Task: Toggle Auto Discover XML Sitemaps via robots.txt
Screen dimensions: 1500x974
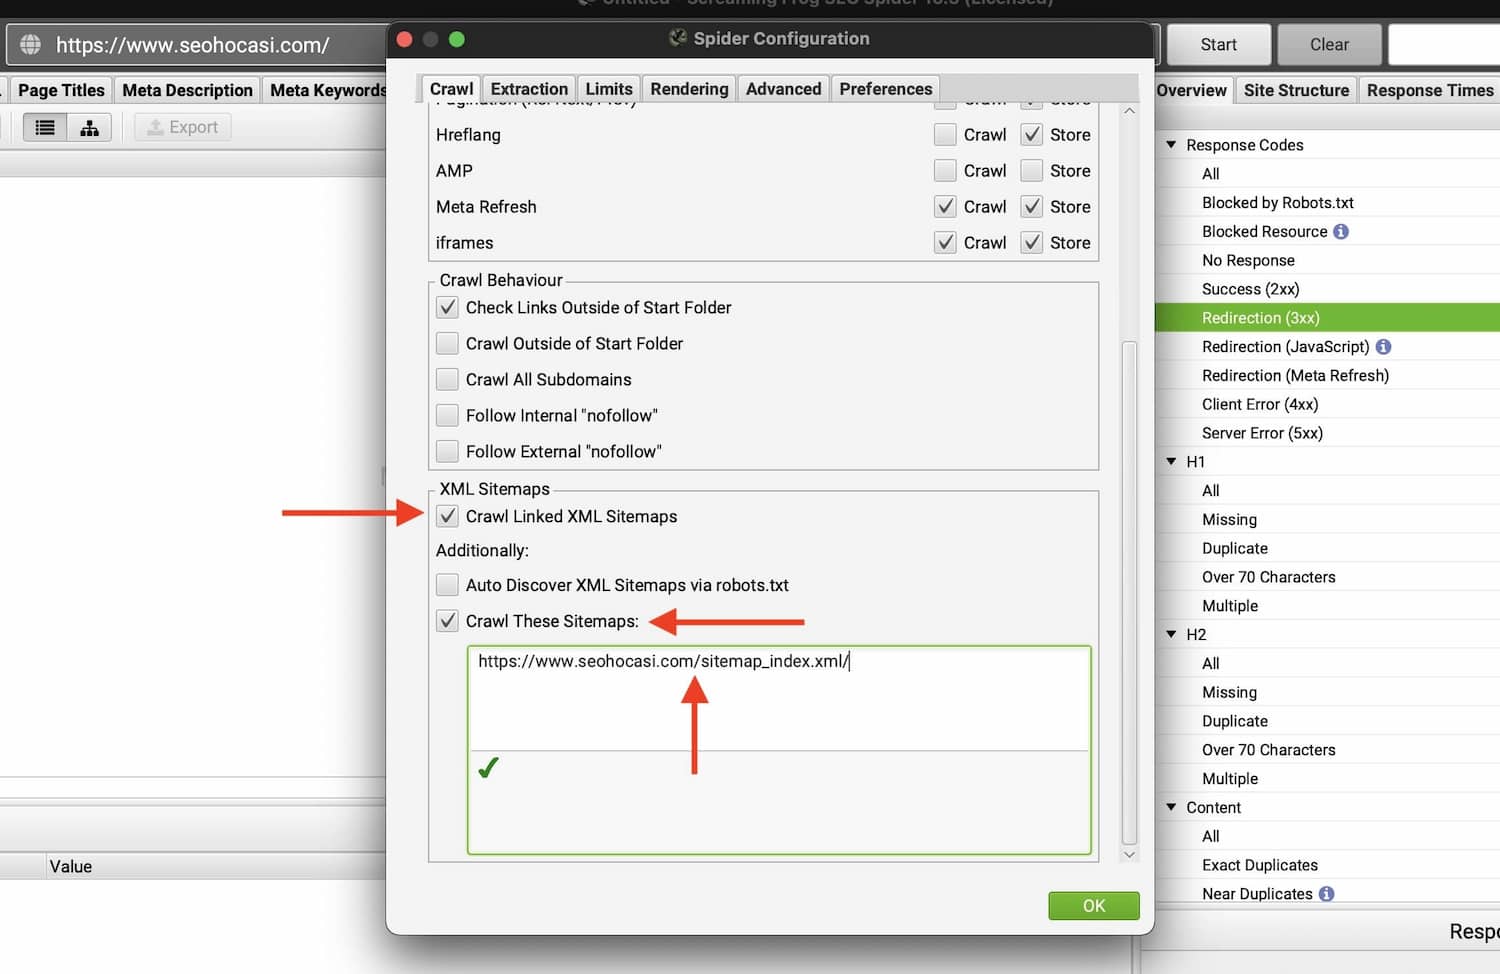Action: click(448, 585)
